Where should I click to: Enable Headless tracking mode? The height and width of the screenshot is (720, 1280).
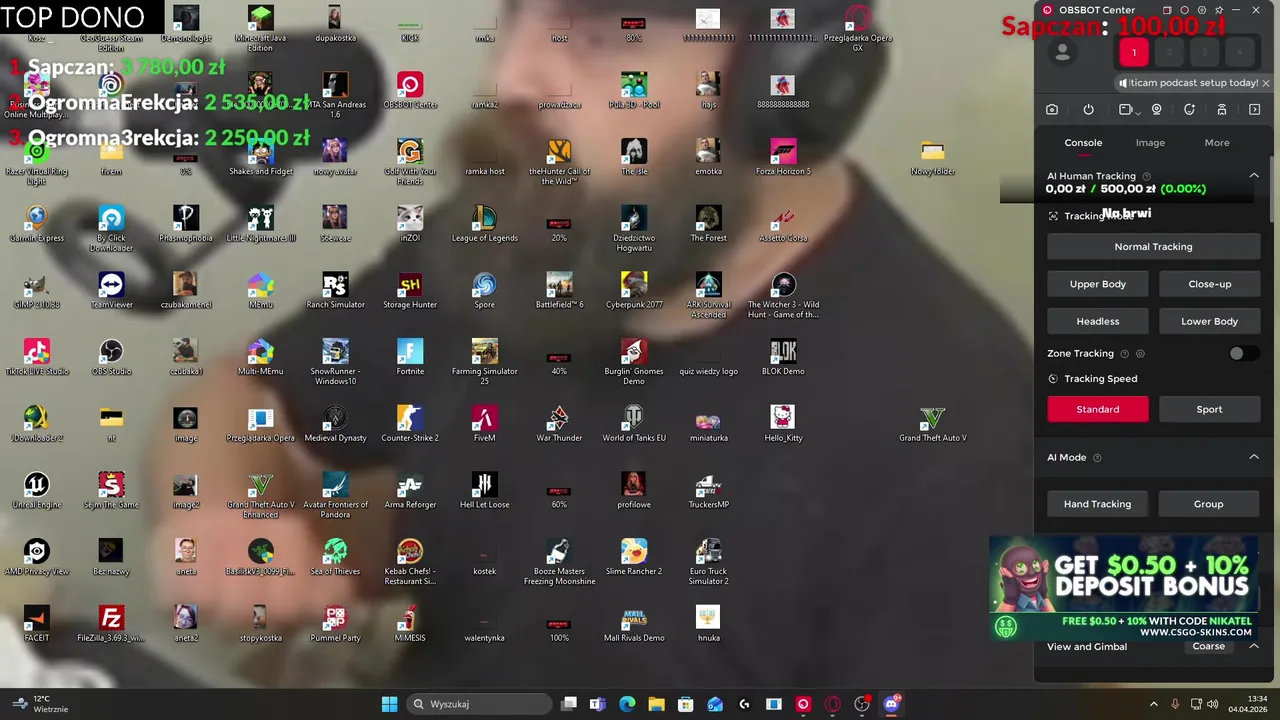(x=1098, y=321)
